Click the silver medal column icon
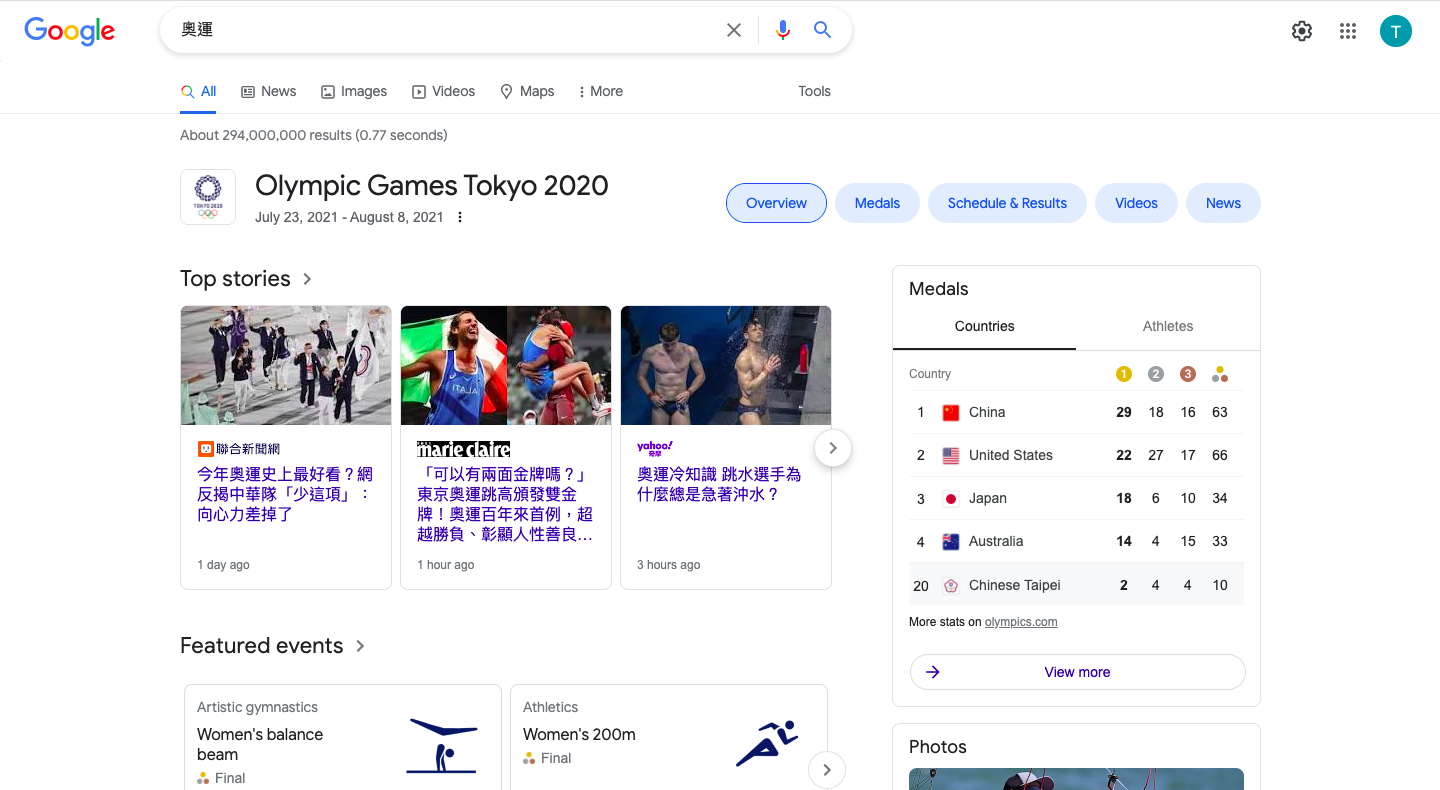Image resolution: width=1440 pixels, height=790 pixels. pos(1156,374)
